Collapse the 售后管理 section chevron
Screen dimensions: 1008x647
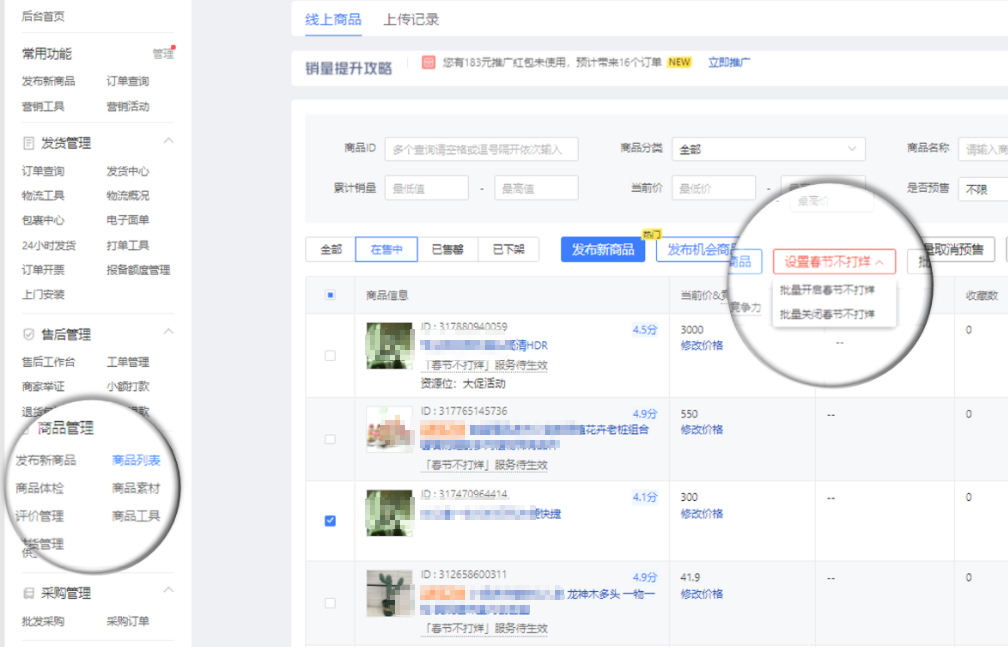[171, 332]
